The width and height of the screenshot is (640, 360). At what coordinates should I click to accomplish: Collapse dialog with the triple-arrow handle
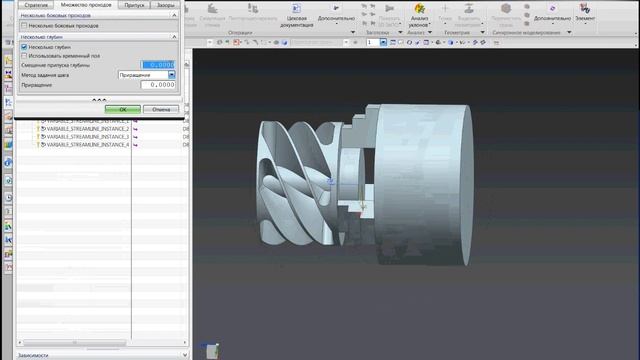pyautogui.click(x=99, y=99)
